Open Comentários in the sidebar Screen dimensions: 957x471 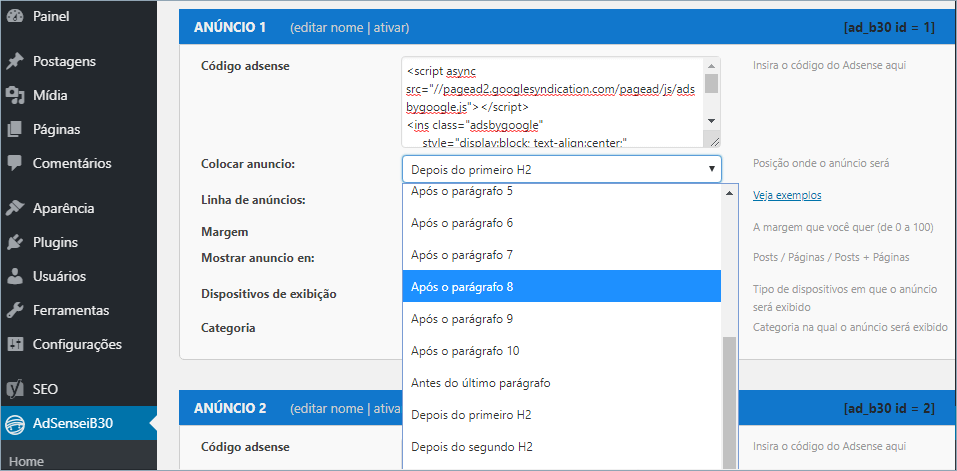72,164
